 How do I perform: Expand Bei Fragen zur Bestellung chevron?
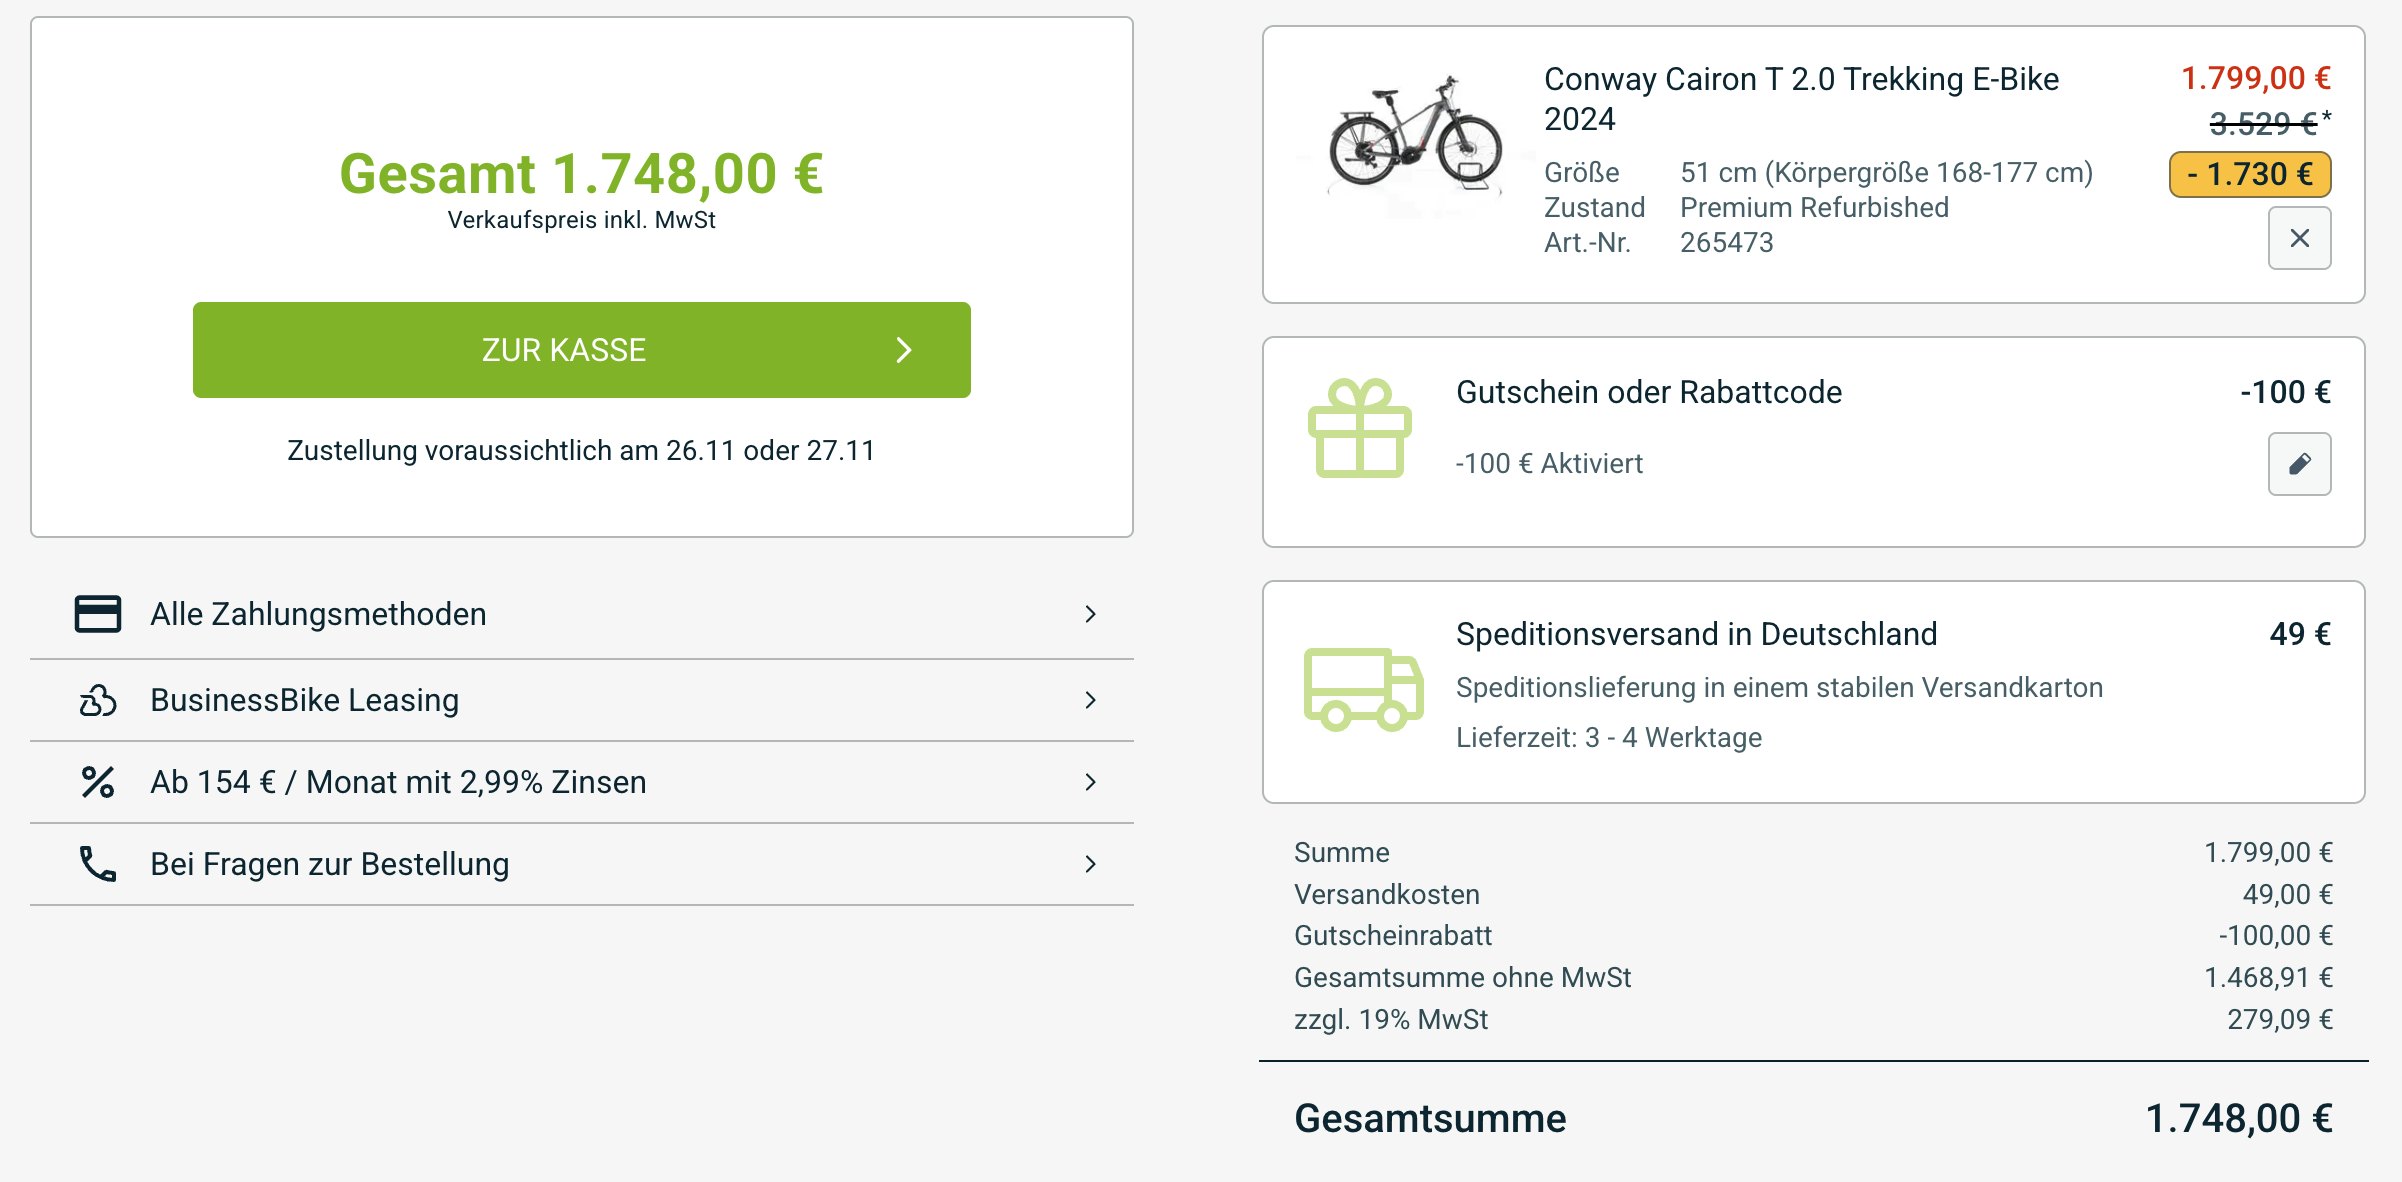[1090, 864]
